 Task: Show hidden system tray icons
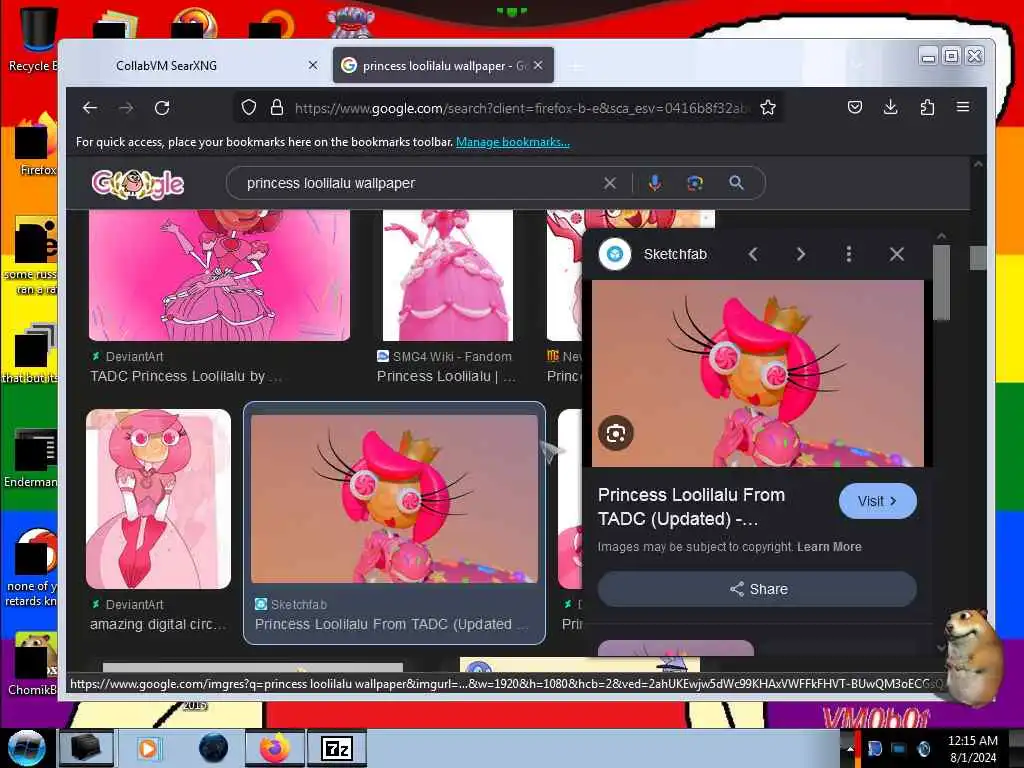(x=850, y=748)
